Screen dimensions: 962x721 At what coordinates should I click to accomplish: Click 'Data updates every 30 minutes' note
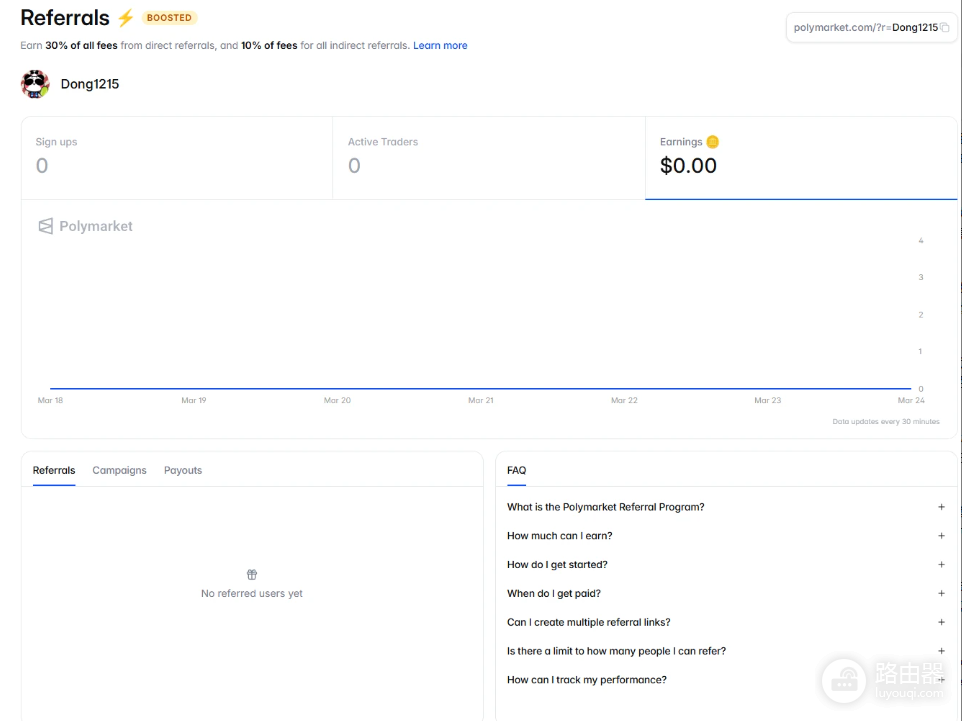point(886,422)
